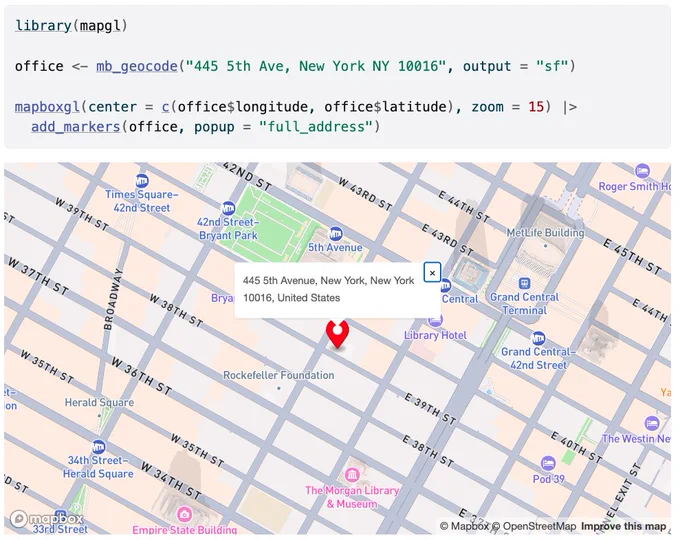The width and height of the screenshot is (680, 540).
Task: Click the W 43RD ST street label
Action: 365,193
